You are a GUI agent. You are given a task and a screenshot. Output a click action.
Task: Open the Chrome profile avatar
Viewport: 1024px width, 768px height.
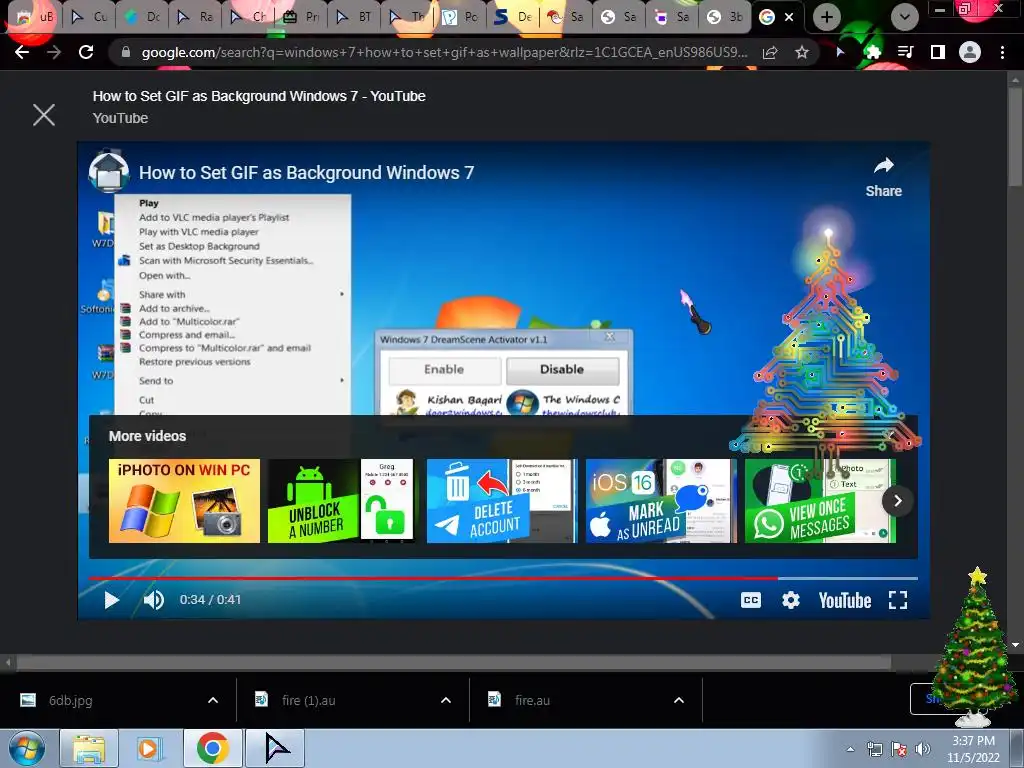(x=970, y=52)
